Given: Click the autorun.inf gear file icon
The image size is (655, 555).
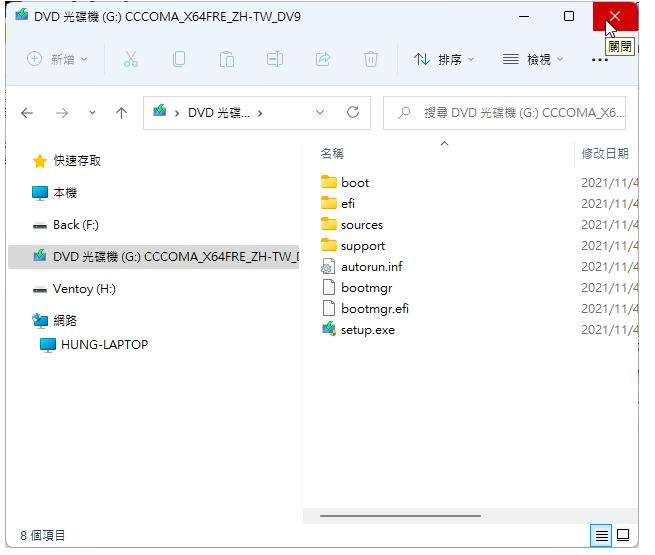Looking at the screenshot, I should click(x=328, y=266).
